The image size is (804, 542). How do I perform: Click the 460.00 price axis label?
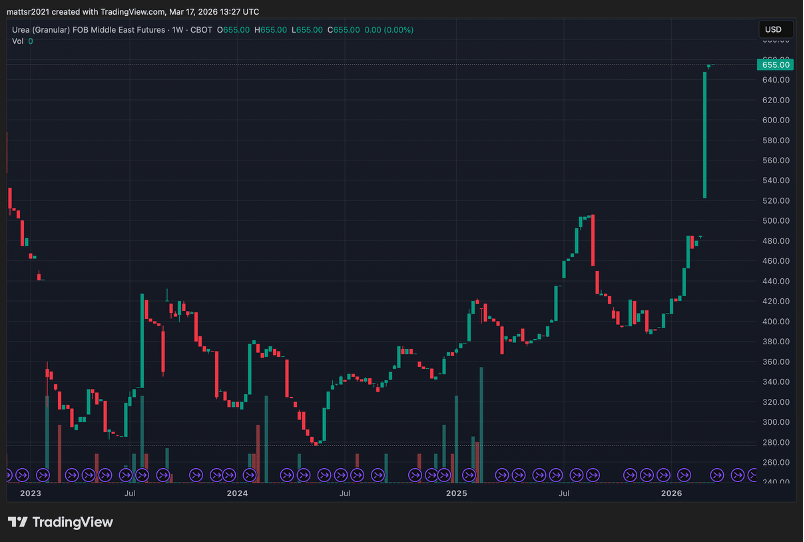[x=776, y=260]
